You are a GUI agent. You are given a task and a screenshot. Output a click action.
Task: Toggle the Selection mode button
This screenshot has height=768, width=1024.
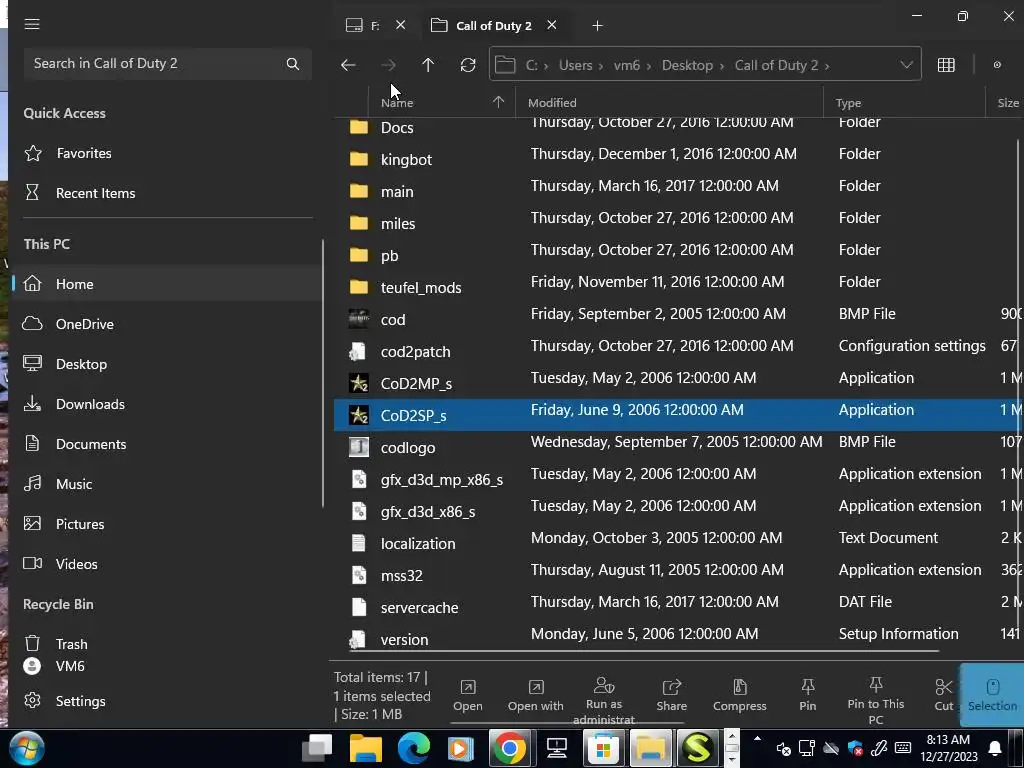click(x=992, y=696)
